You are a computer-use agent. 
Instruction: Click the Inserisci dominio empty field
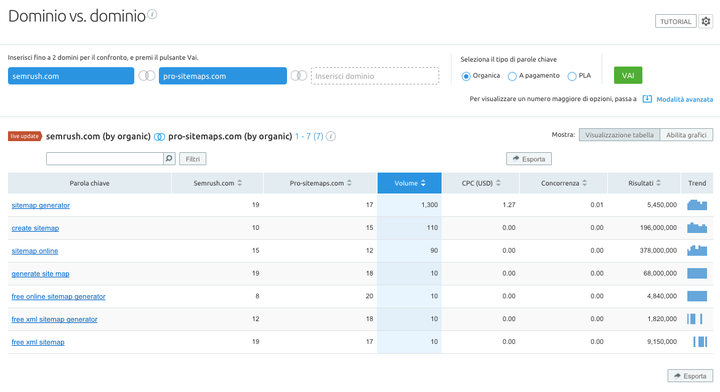(x=375, y=76)
